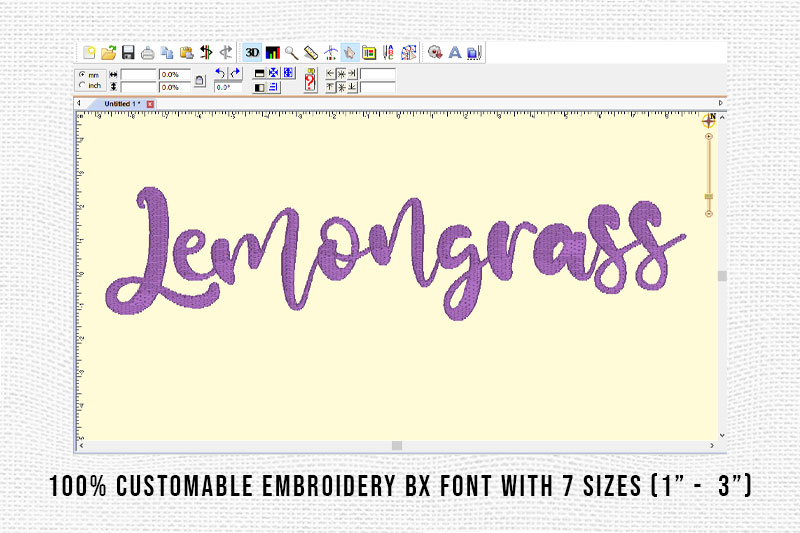Switch to the Untitled 1 tab
The image size is (800, 533).
[122, 104]
